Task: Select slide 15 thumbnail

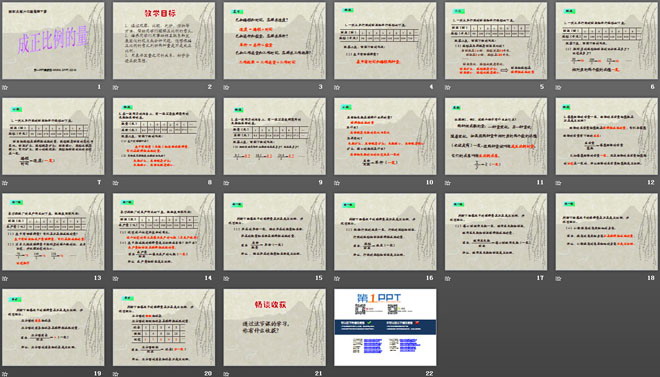Action: point(274,232)
